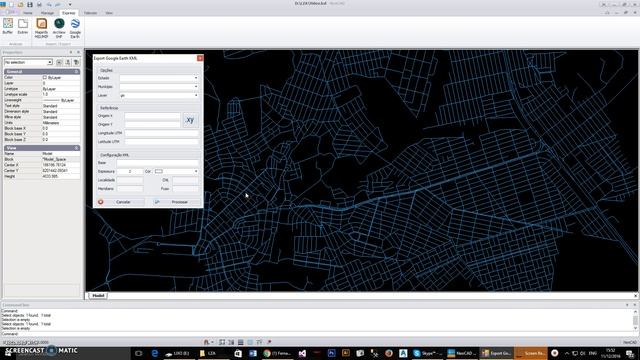This screenshot has width=640, height=360.
Task: Select the Express ribbon tab
Action: pyautogui.click(x=69, y=13)
